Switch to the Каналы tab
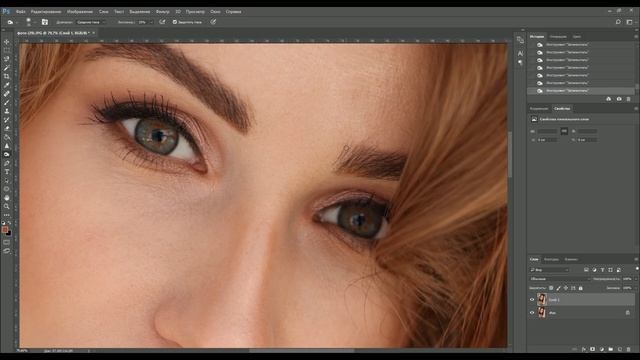This screenshot has height=360, width=640. [571, 259]
